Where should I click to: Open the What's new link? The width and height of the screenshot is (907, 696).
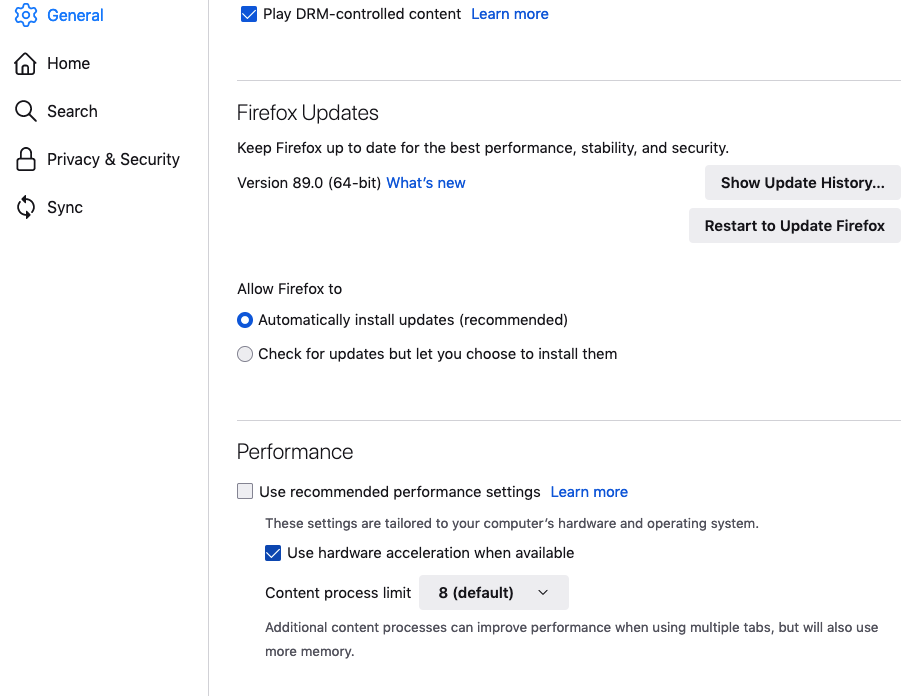point(426,183)
